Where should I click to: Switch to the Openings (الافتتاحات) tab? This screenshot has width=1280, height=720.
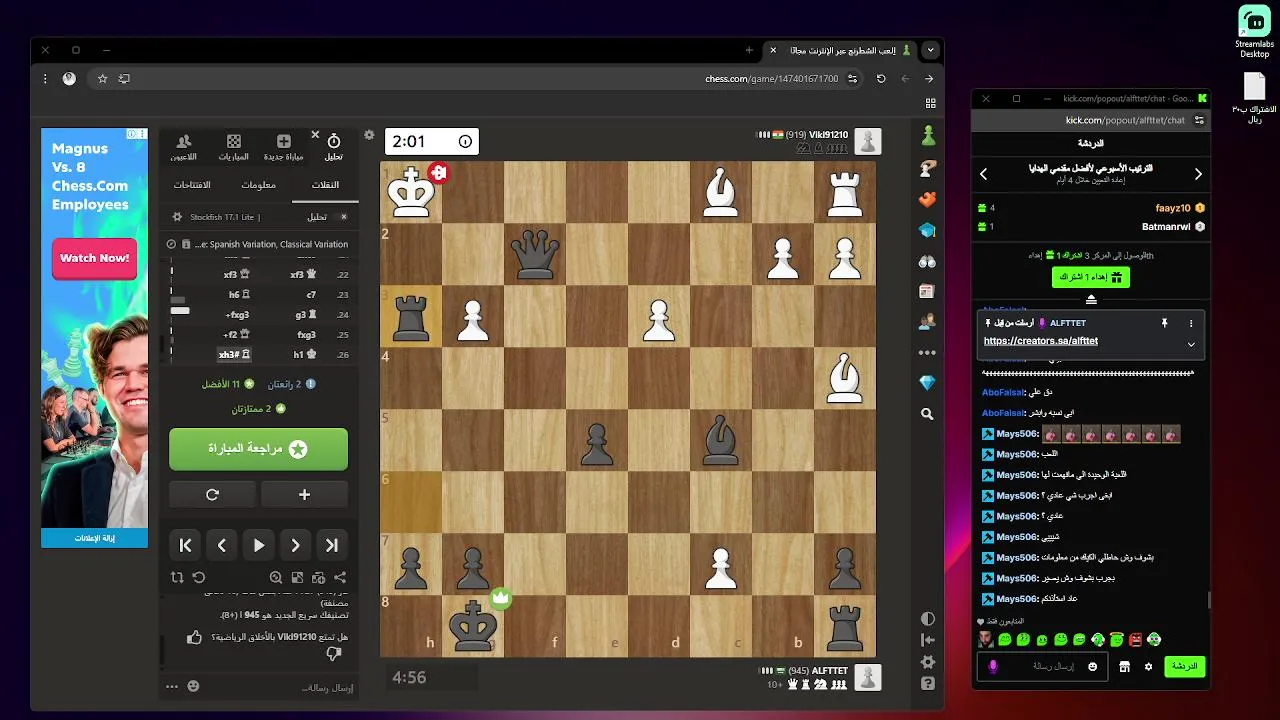[x=192, y=185]
